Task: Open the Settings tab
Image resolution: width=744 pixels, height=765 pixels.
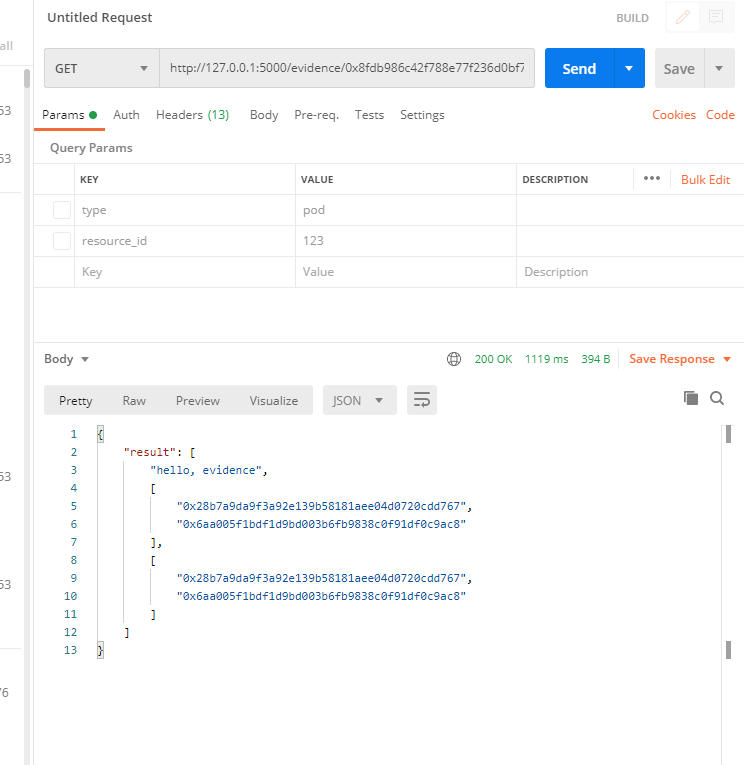Action: coord(422,115)
